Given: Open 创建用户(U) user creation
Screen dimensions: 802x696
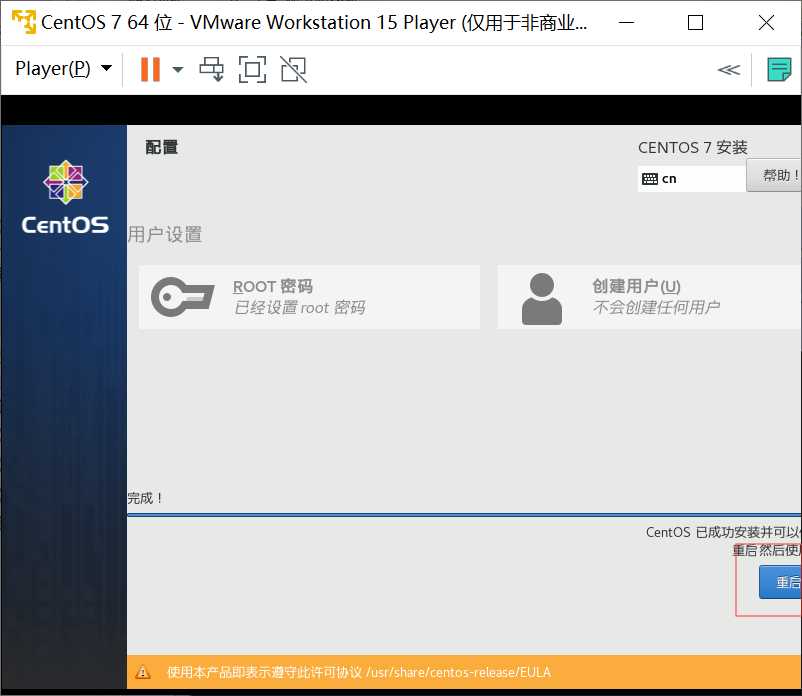Looking at the screenshot, I should point(650,297).
